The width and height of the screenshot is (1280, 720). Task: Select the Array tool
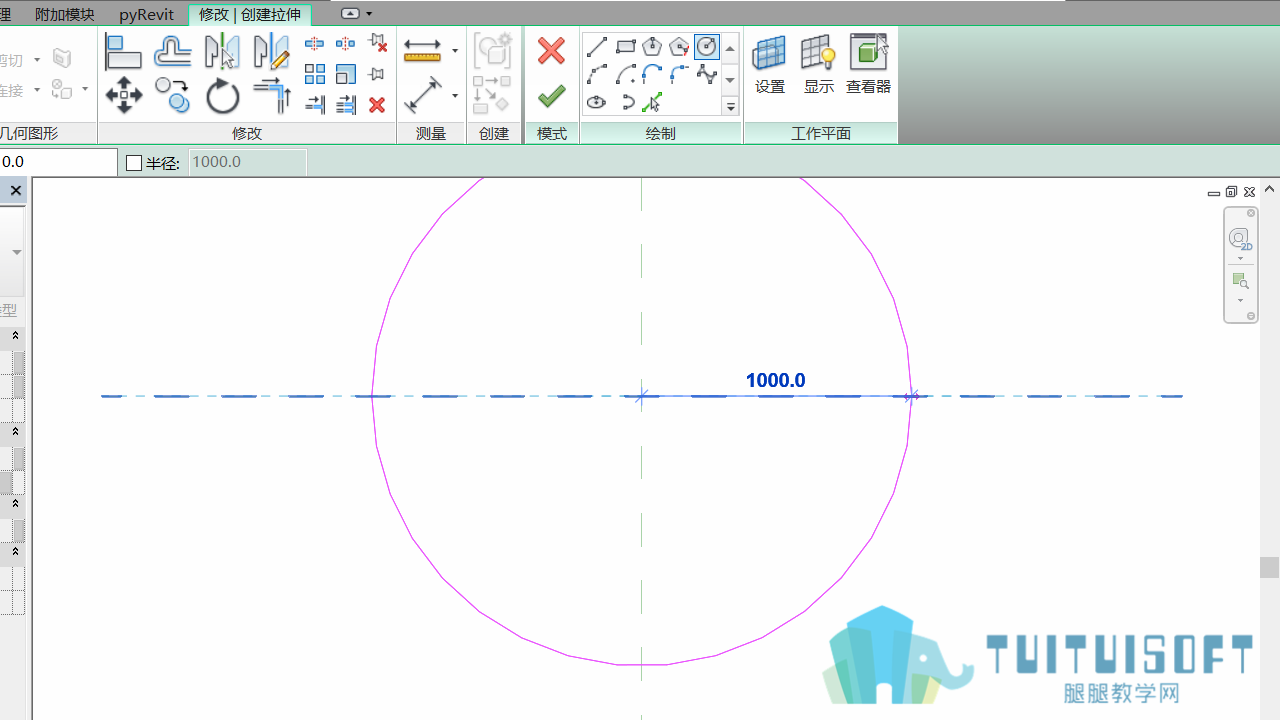coord(315,74)
